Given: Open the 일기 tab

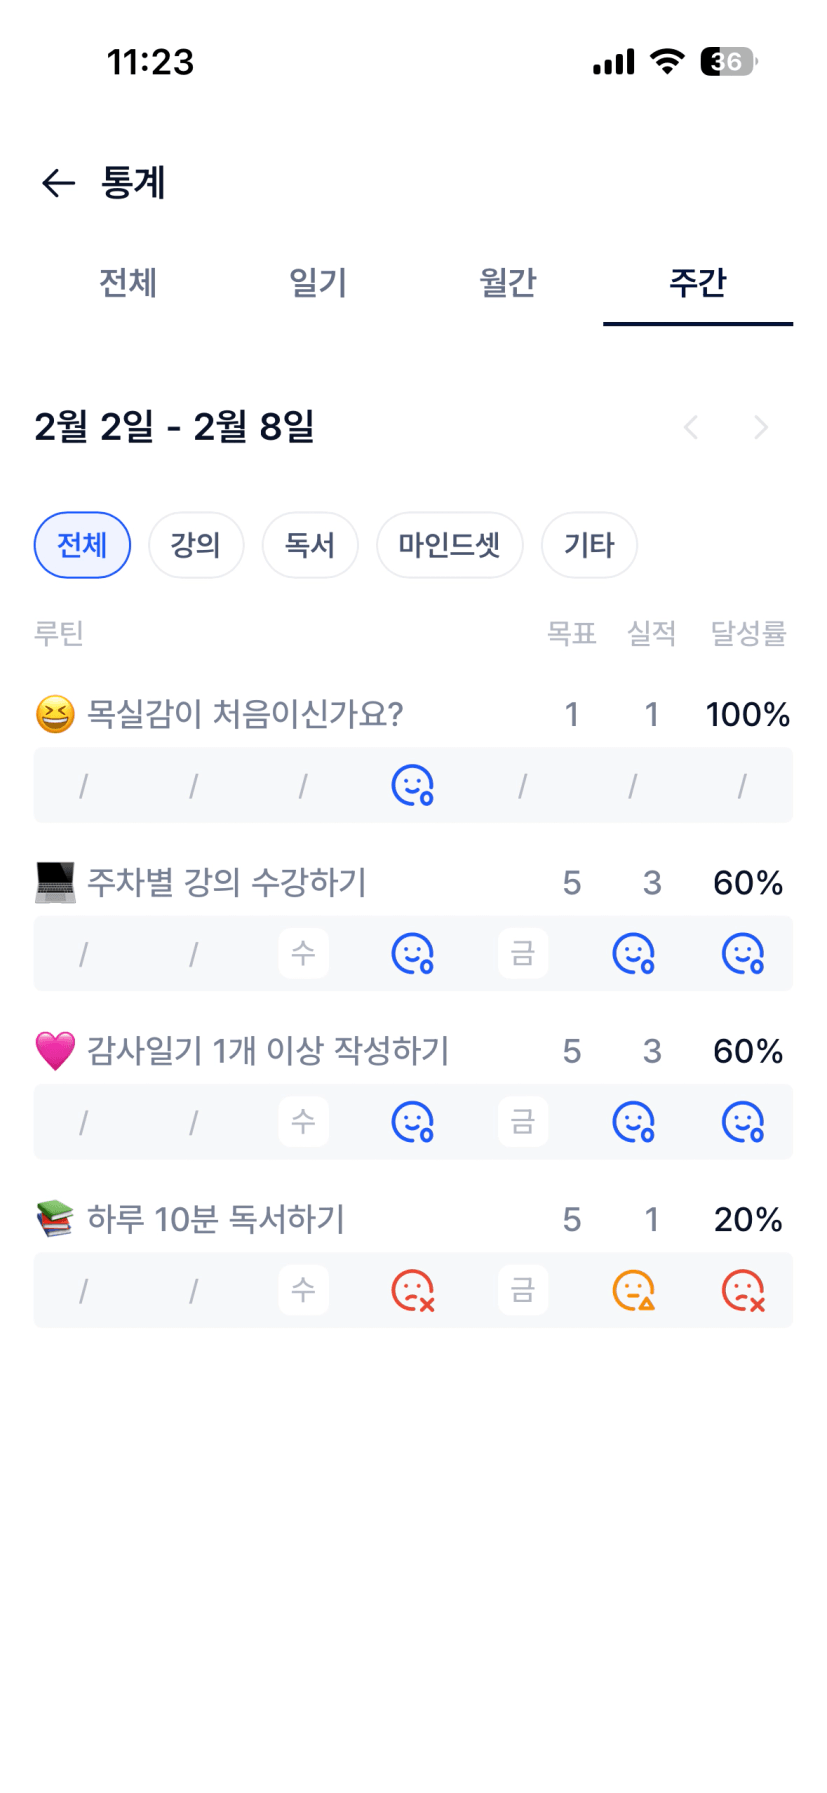Looking at the screenshot, I should click(318, 283).
